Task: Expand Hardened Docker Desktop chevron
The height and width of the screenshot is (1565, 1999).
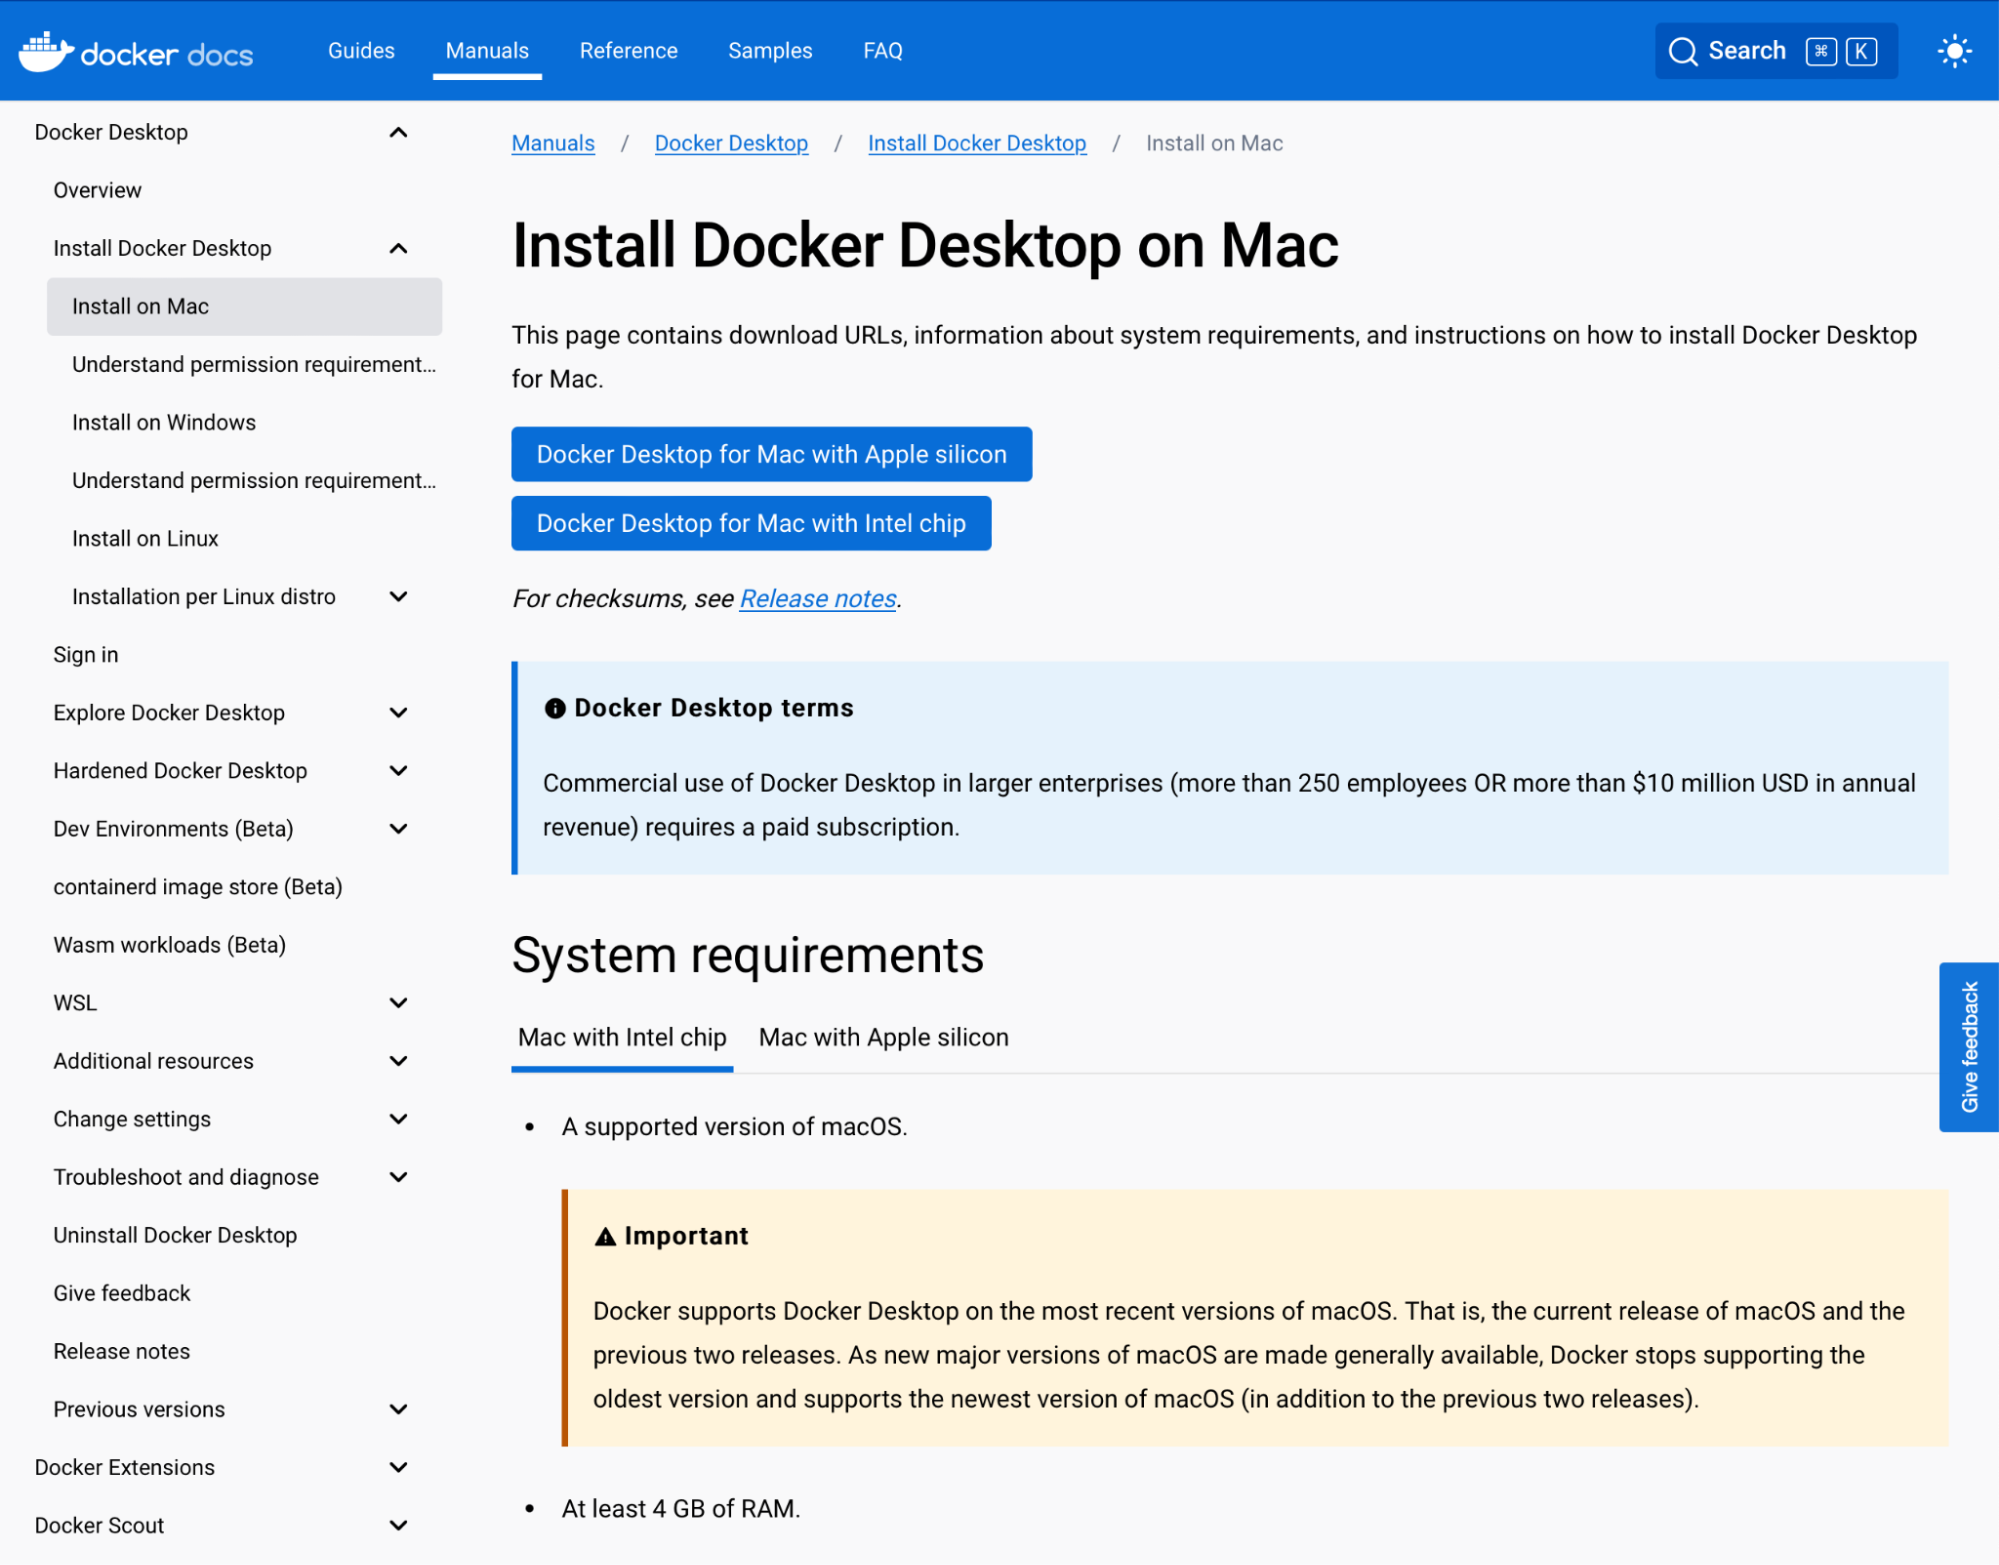Action: coord(398,771)
